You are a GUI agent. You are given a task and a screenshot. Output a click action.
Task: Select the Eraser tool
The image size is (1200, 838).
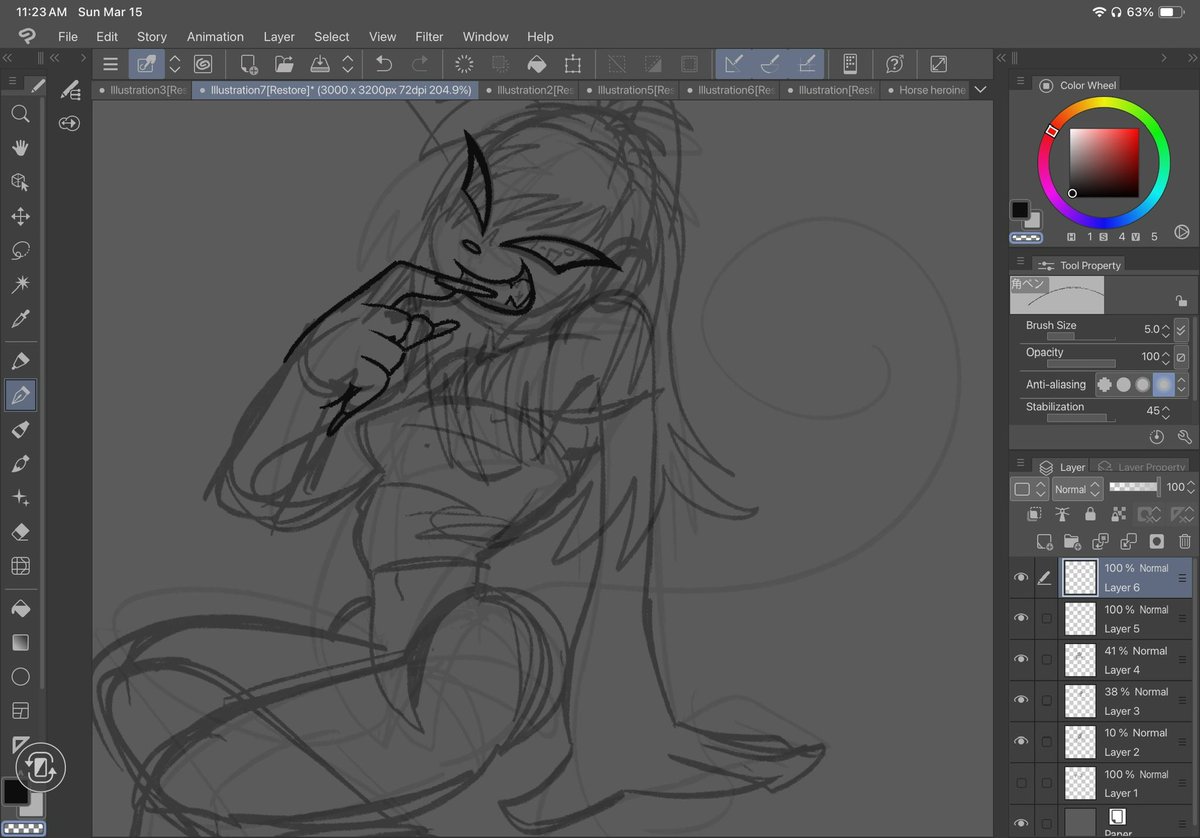pyautogui.click(x=20, y=532)
